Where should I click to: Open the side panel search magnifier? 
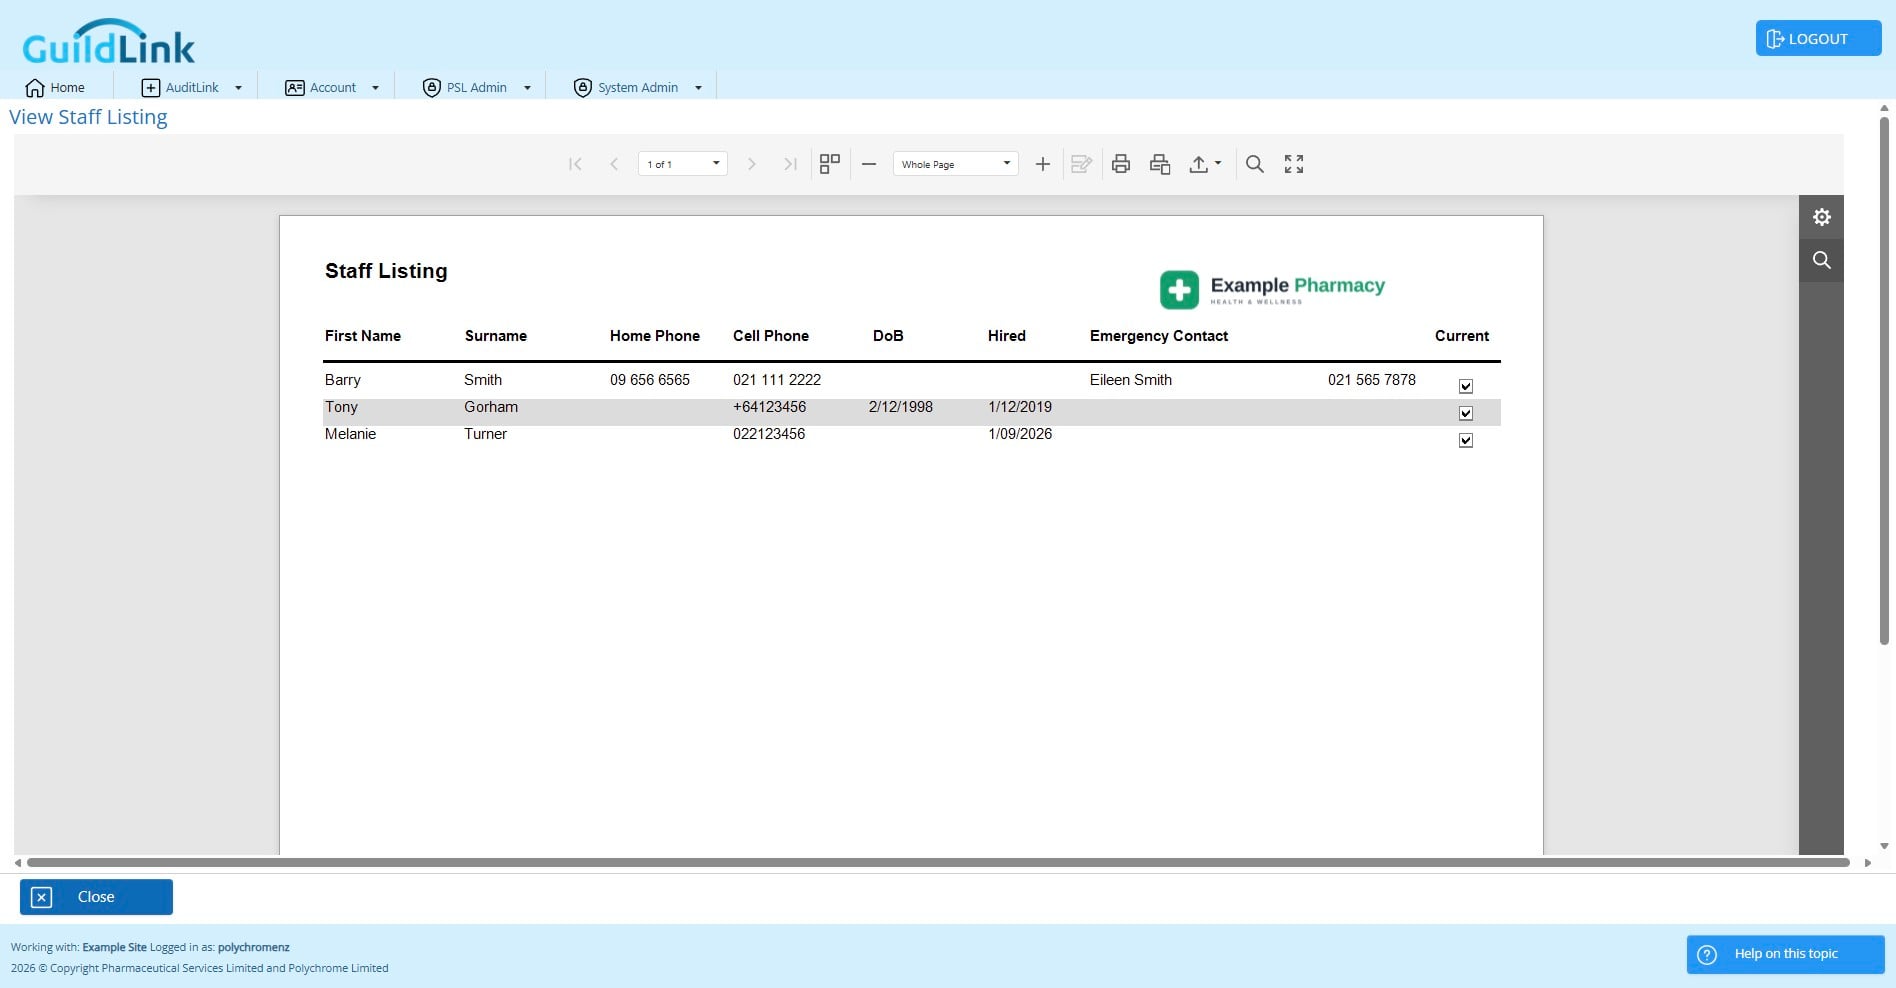tap(1822, 260)
